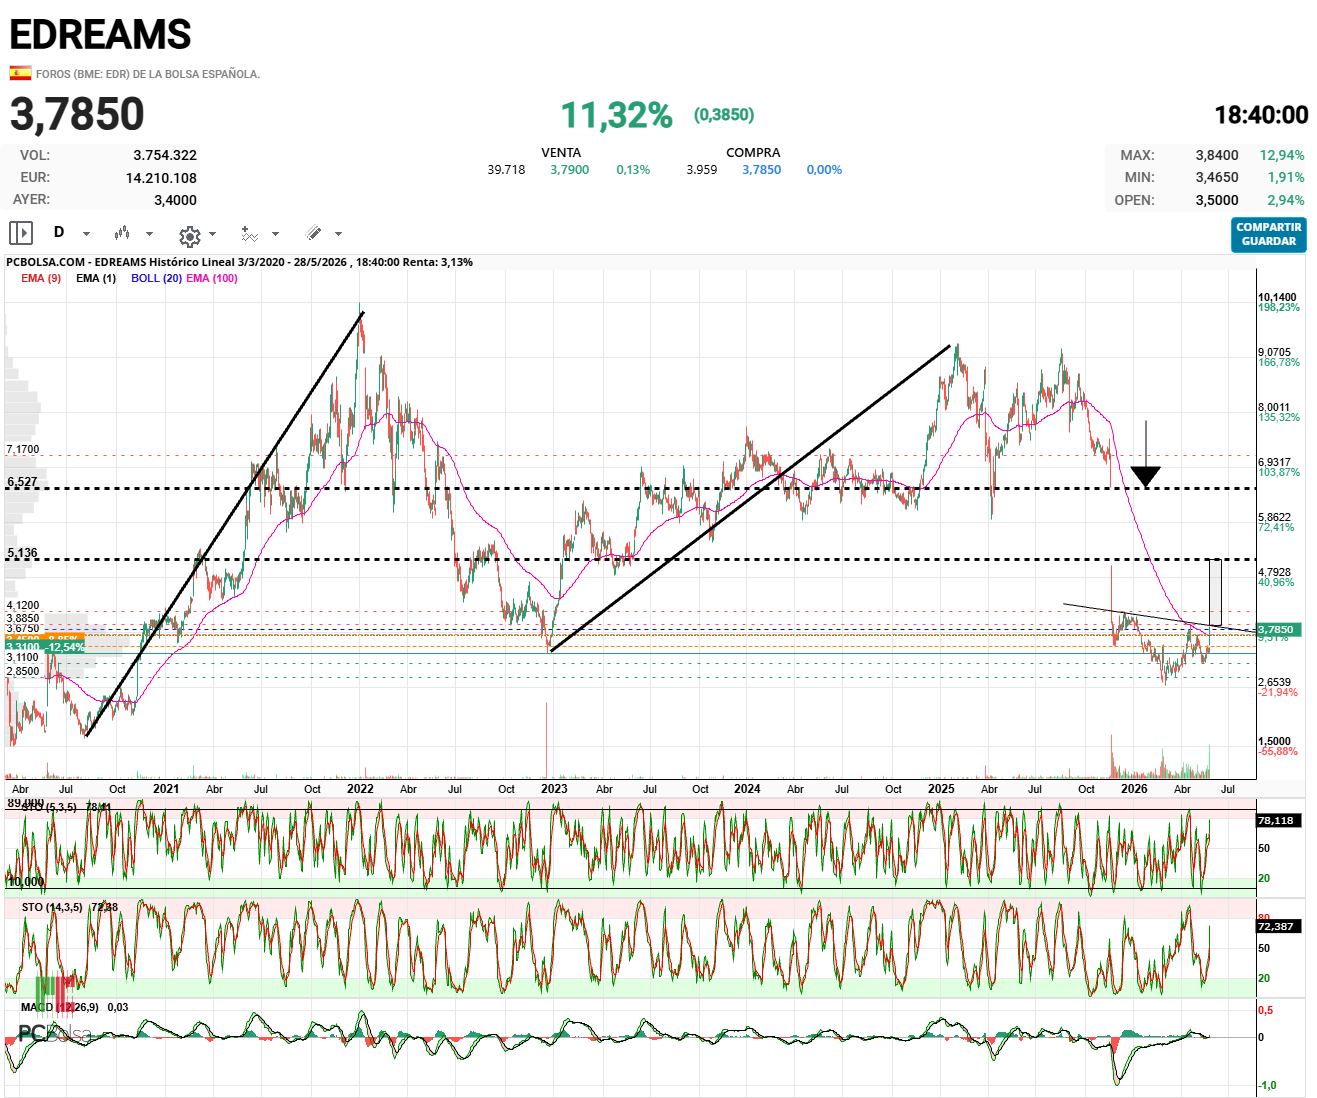The height and width of the screenshot is (1098, 1317).
Task: Click the Spanish flag icon
Action: pyautogui.click(x=20, y=73)
